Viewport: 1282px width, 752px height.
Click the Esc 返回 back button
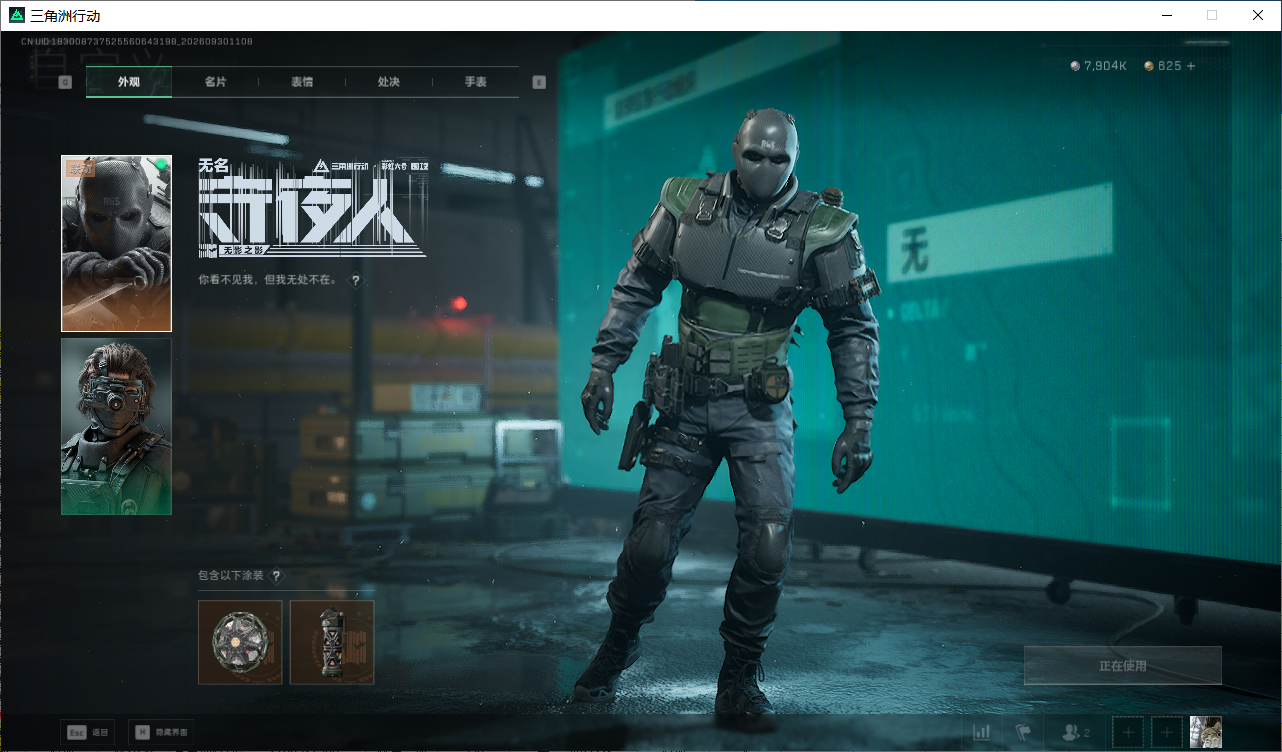click(x=88, y=732)
